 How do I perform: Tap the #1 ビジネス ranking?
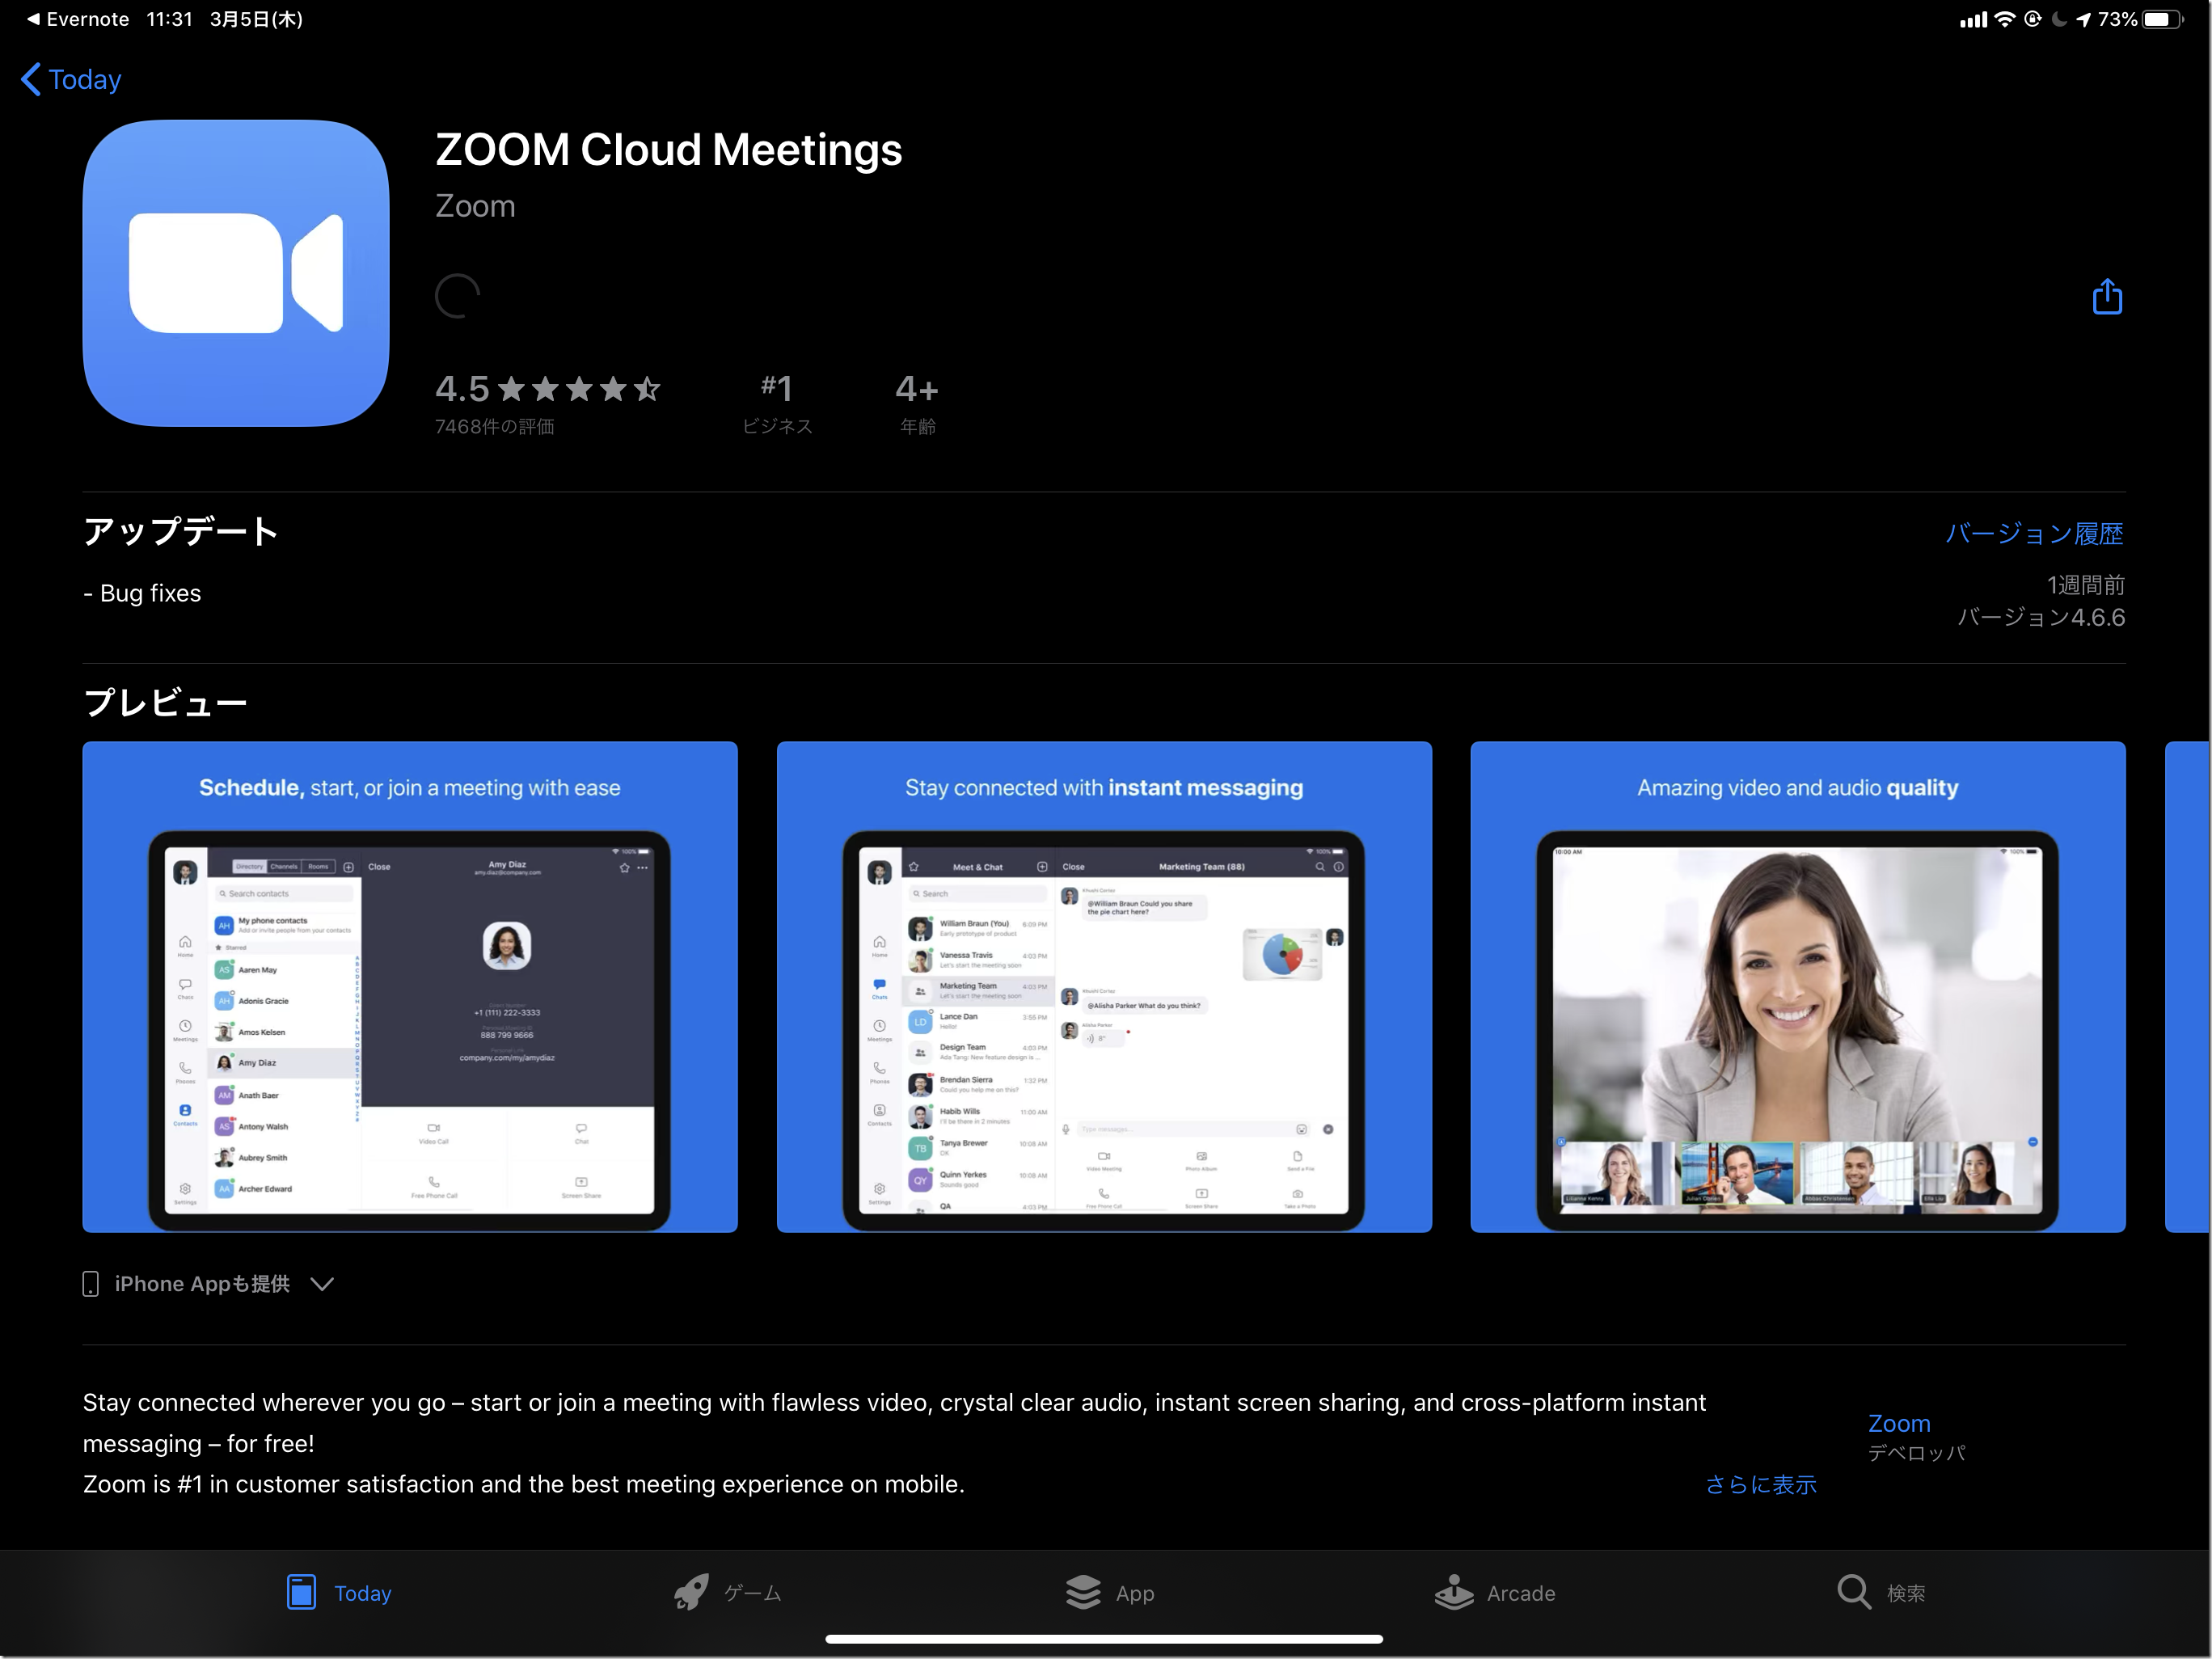[x=777, y=404]
